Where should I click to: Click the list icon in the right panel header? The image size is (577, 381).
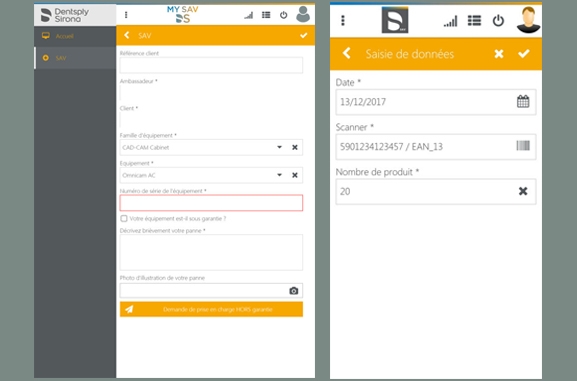pos(474,21)
